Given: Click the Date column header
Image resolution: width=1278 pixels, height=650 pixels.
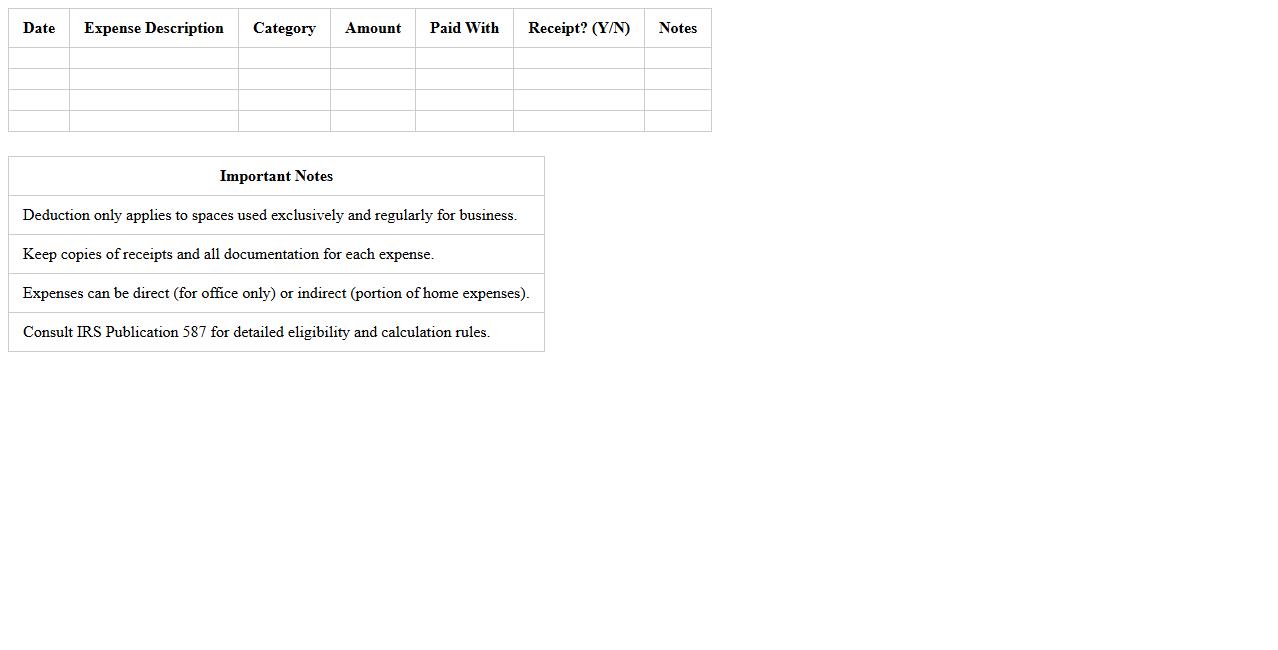Looking at the screenshot, I should [39, 28].
